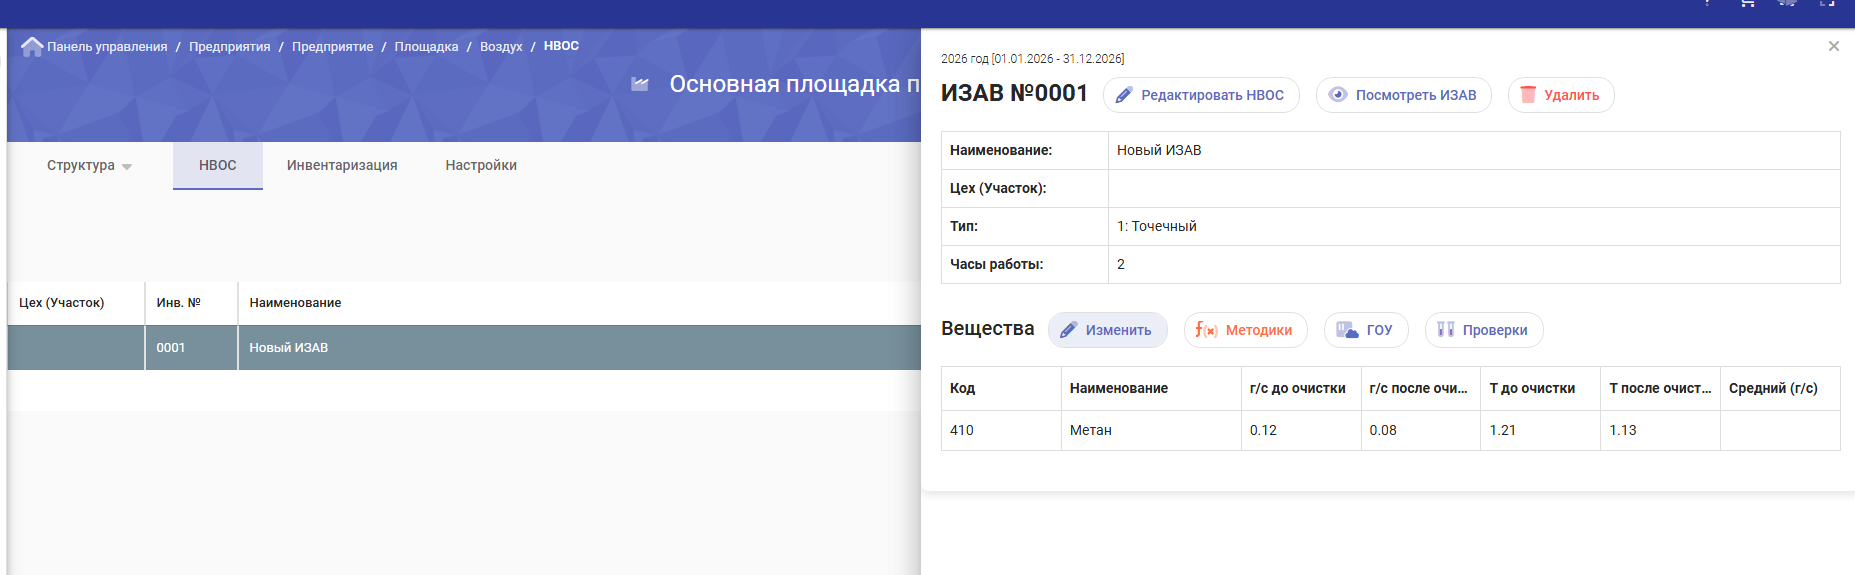Viewport: 1855px width, 575px height.
Task: Click the Инв. № column header
Action: (191, 303)
